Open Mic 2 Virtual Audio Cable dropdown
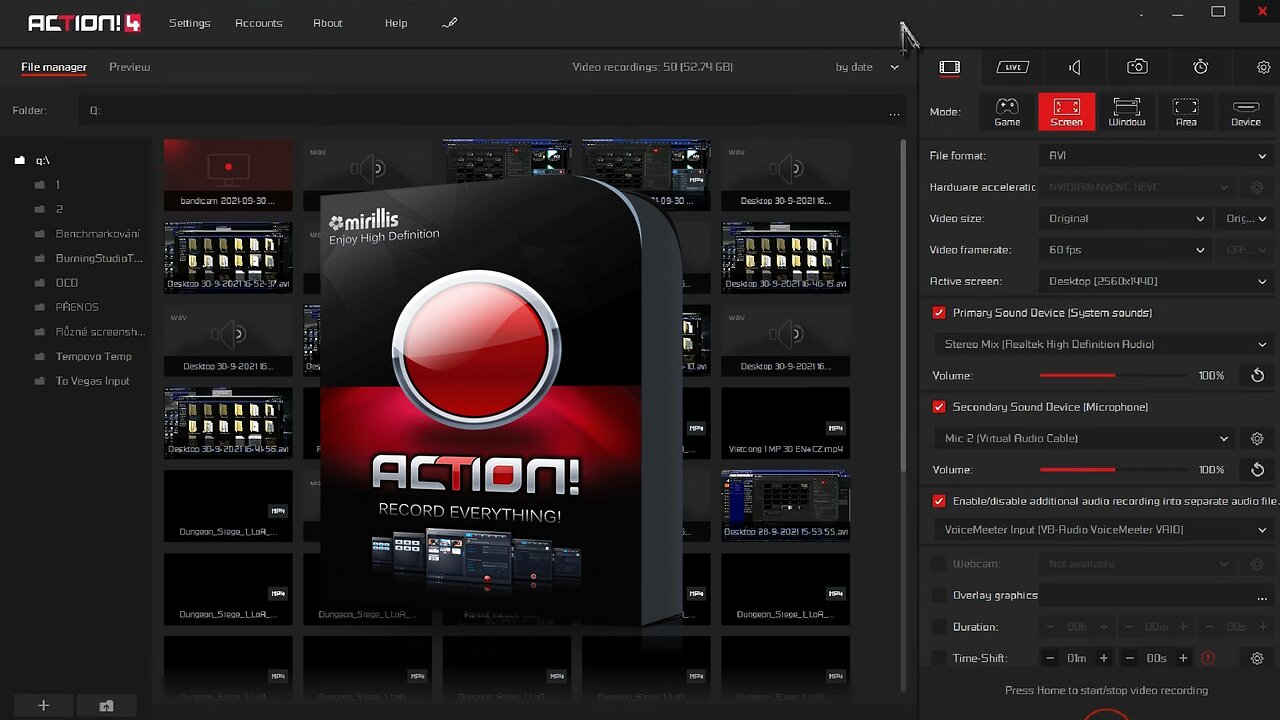 1086,438
